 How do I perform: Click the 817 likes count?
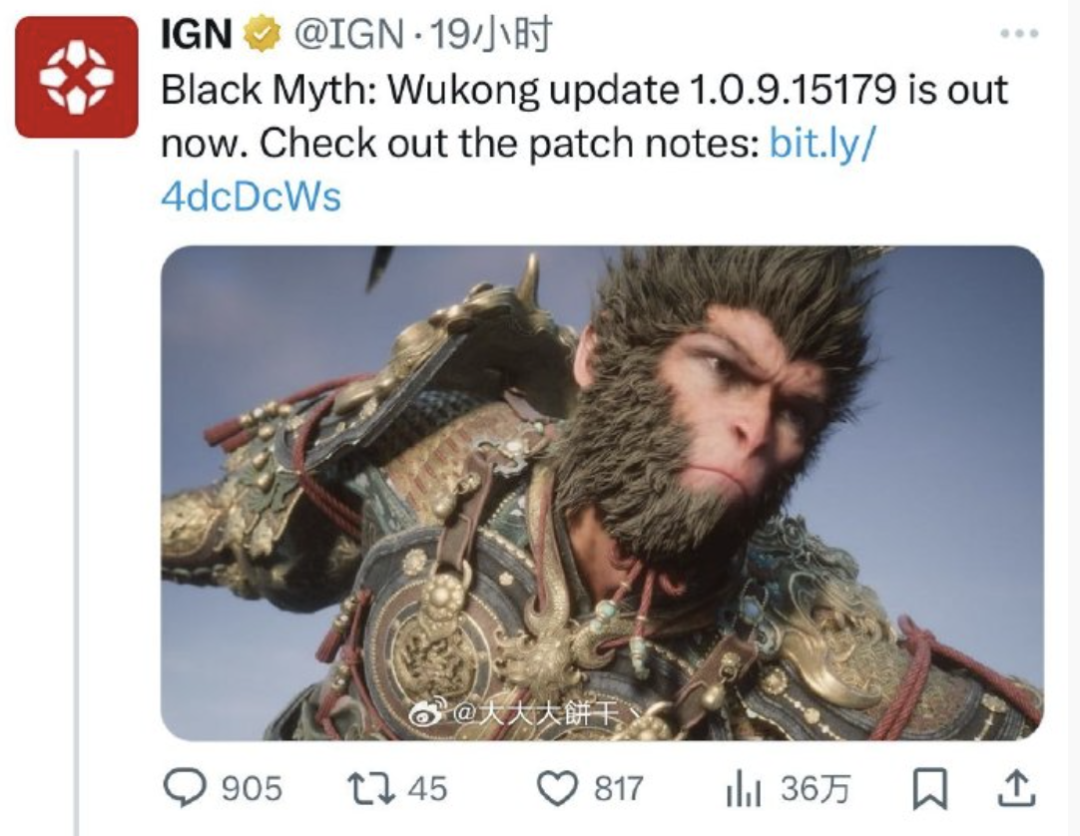point(619,789)
